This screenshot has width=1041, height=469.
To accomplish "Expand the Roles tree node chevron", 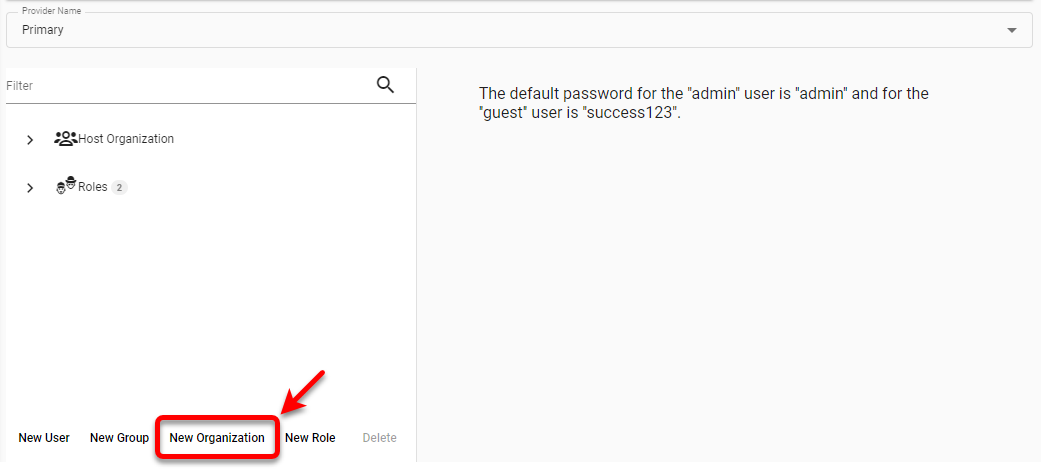I will [30, 188].
